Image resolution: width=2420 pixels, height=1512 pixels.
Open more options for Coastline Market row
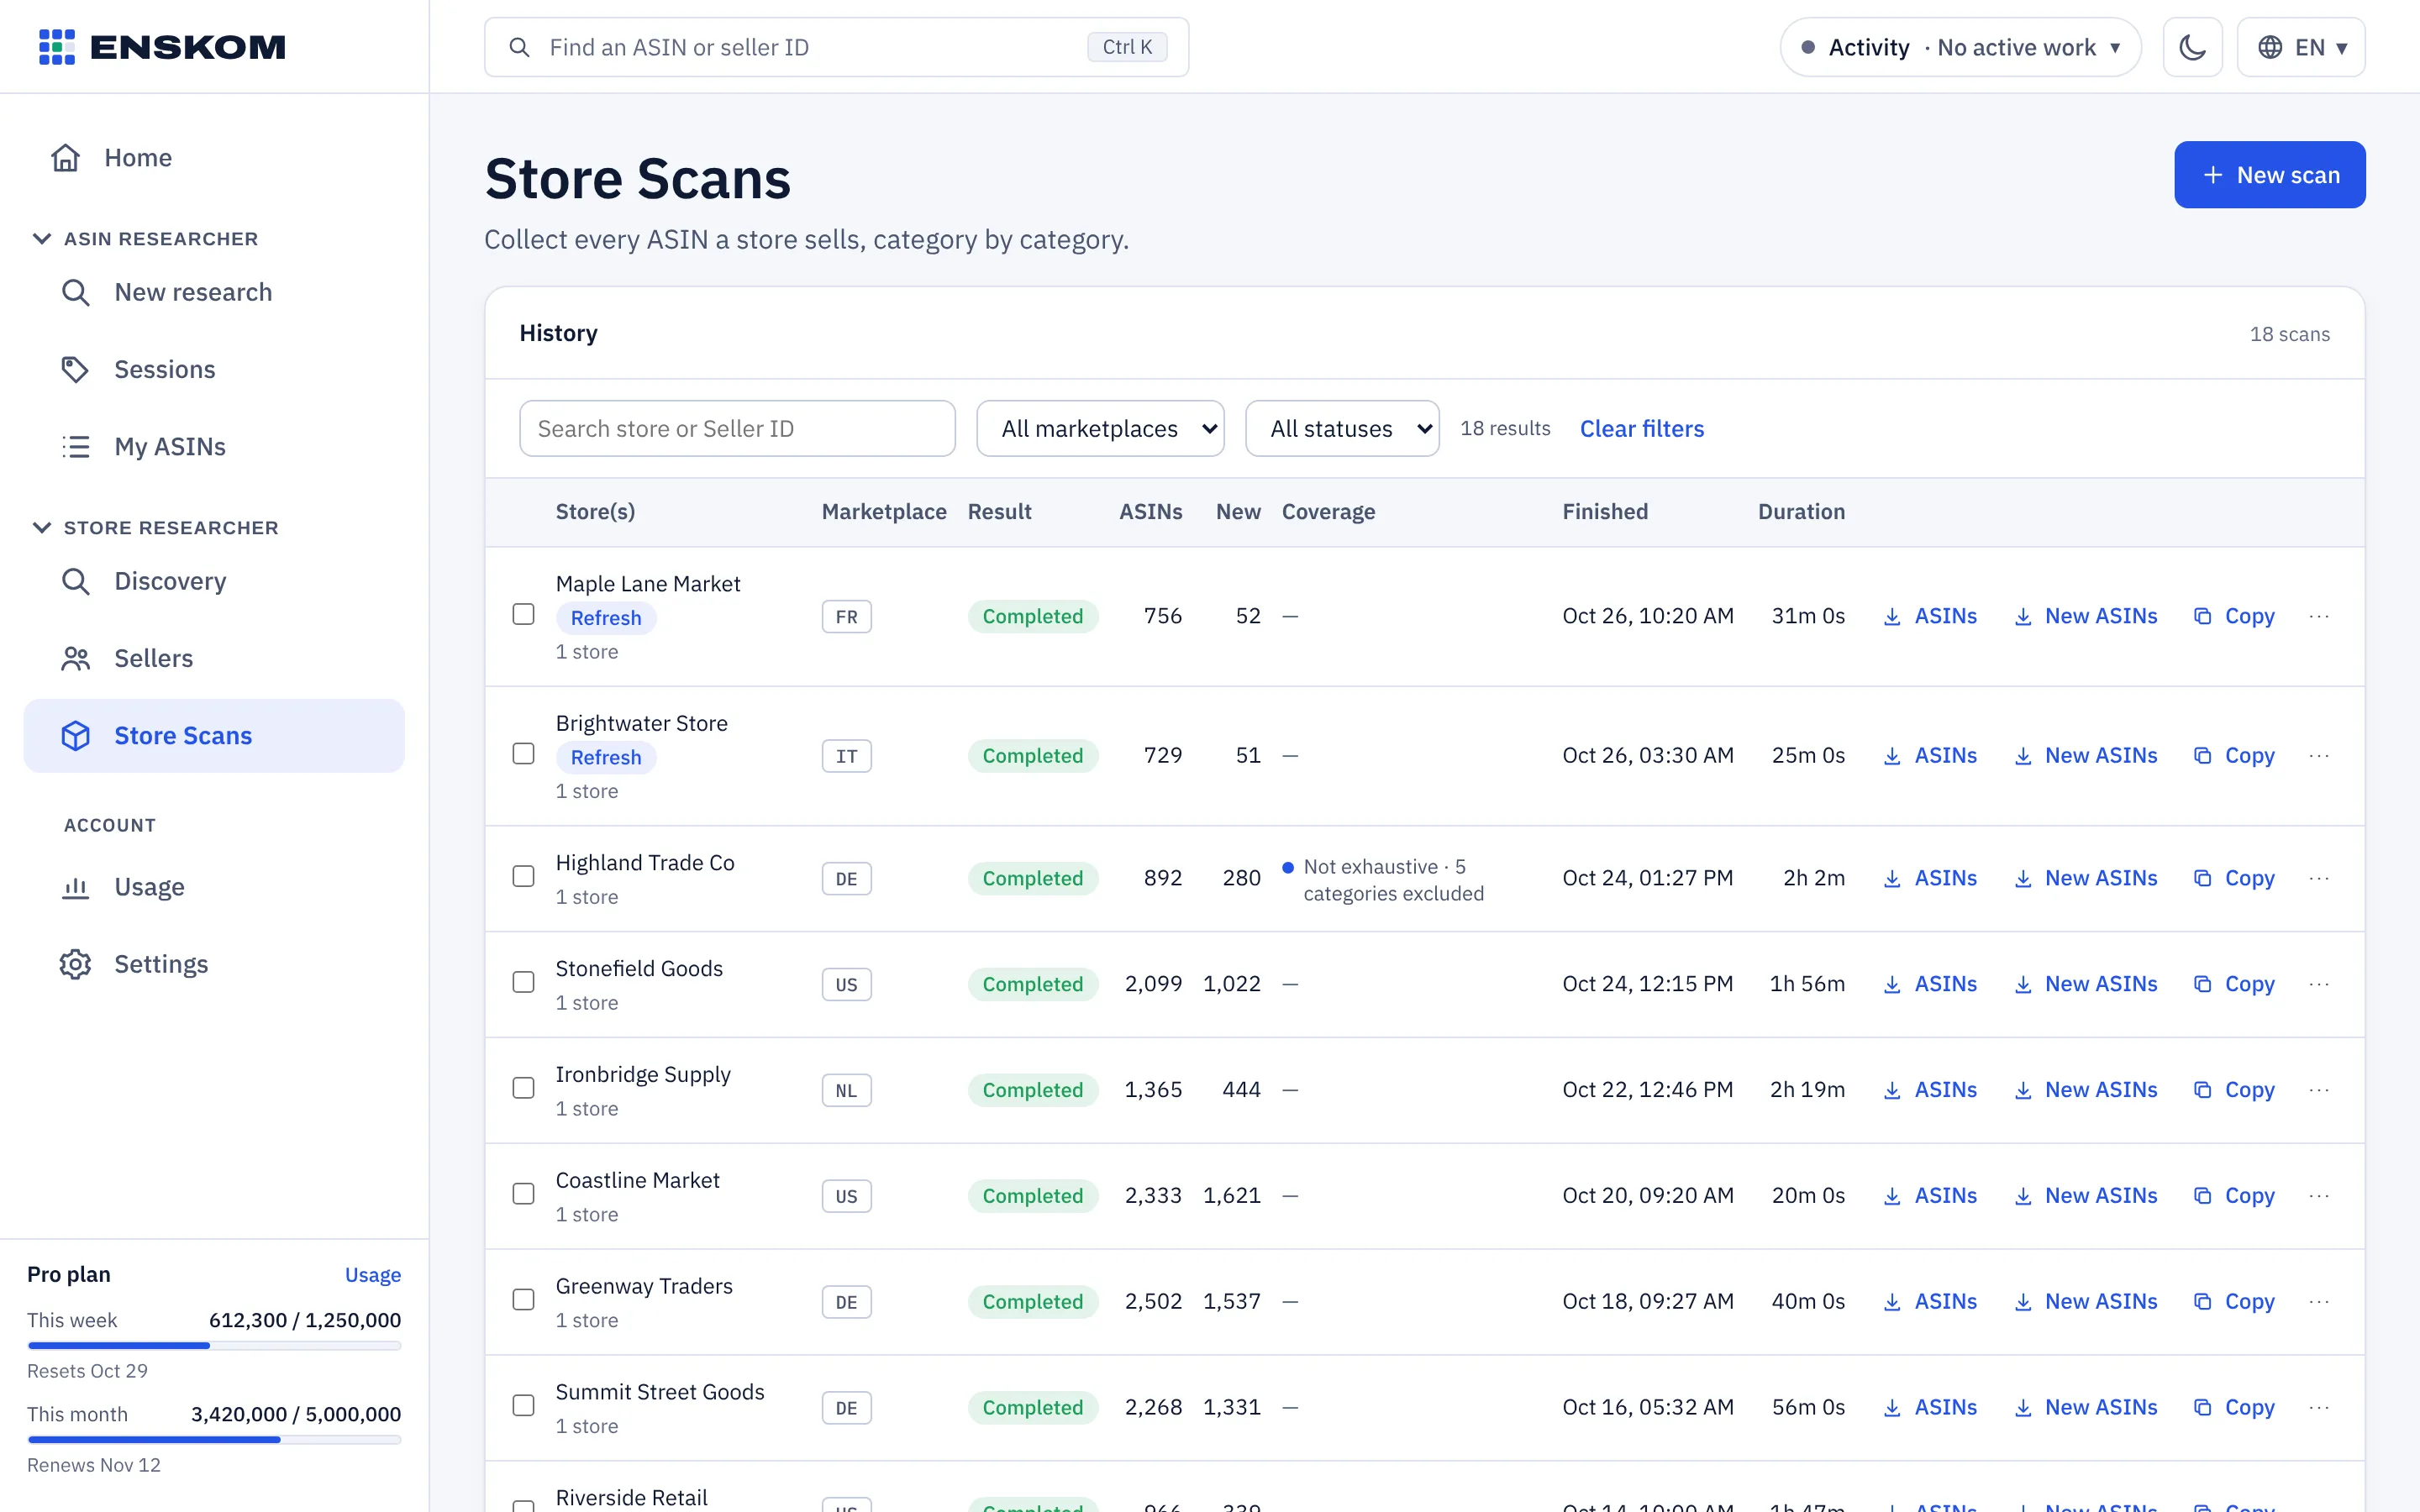point(2319,1195)
